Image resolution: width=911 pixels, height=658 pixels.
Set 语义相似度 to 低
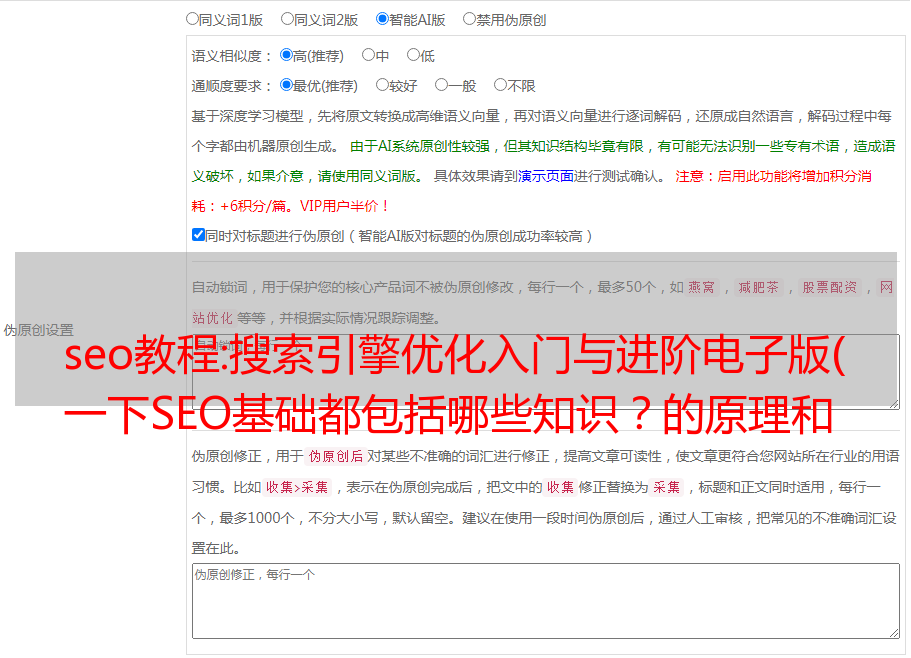[413, 55]
